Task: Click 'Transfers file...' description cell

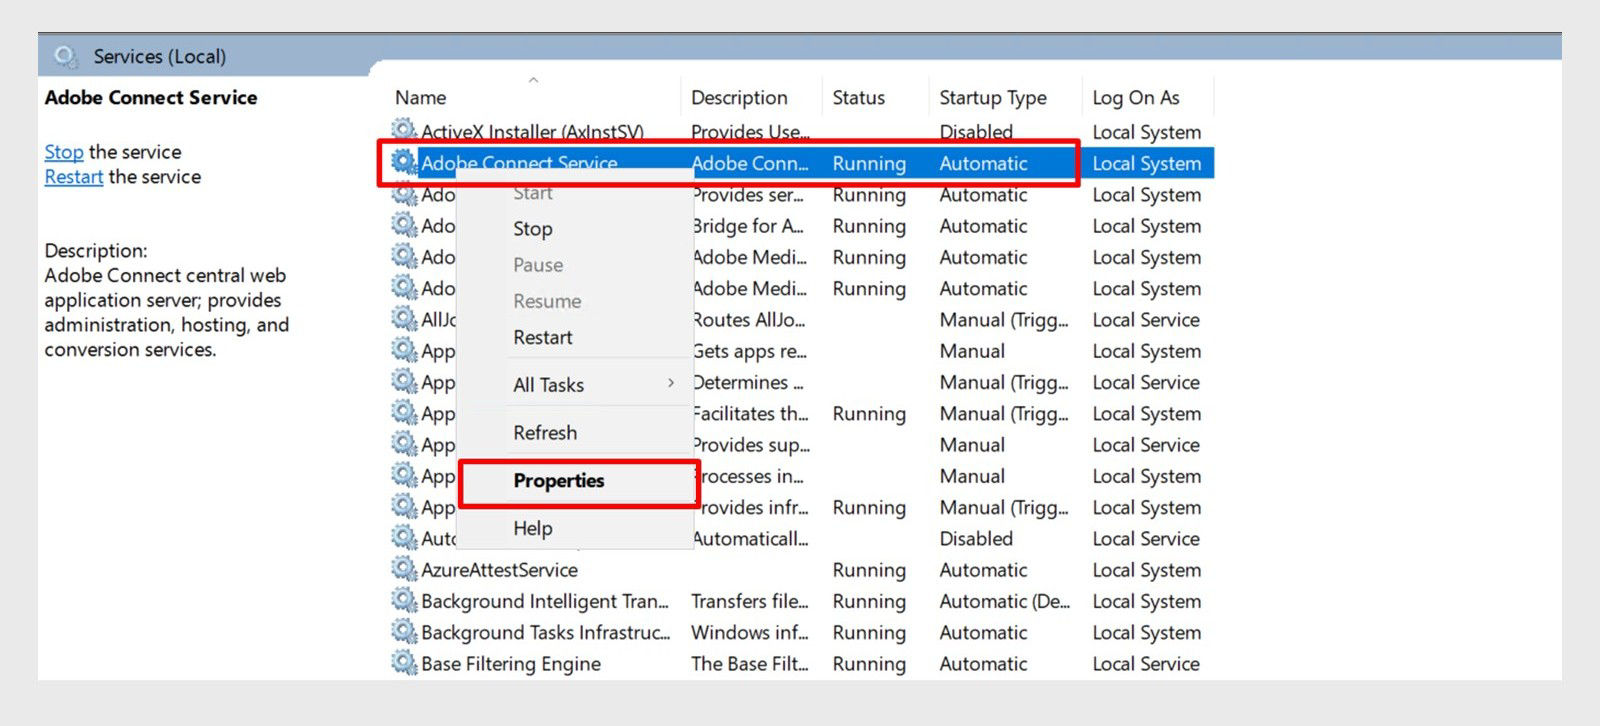Action: pyautogui.click(x=750, y=601)
